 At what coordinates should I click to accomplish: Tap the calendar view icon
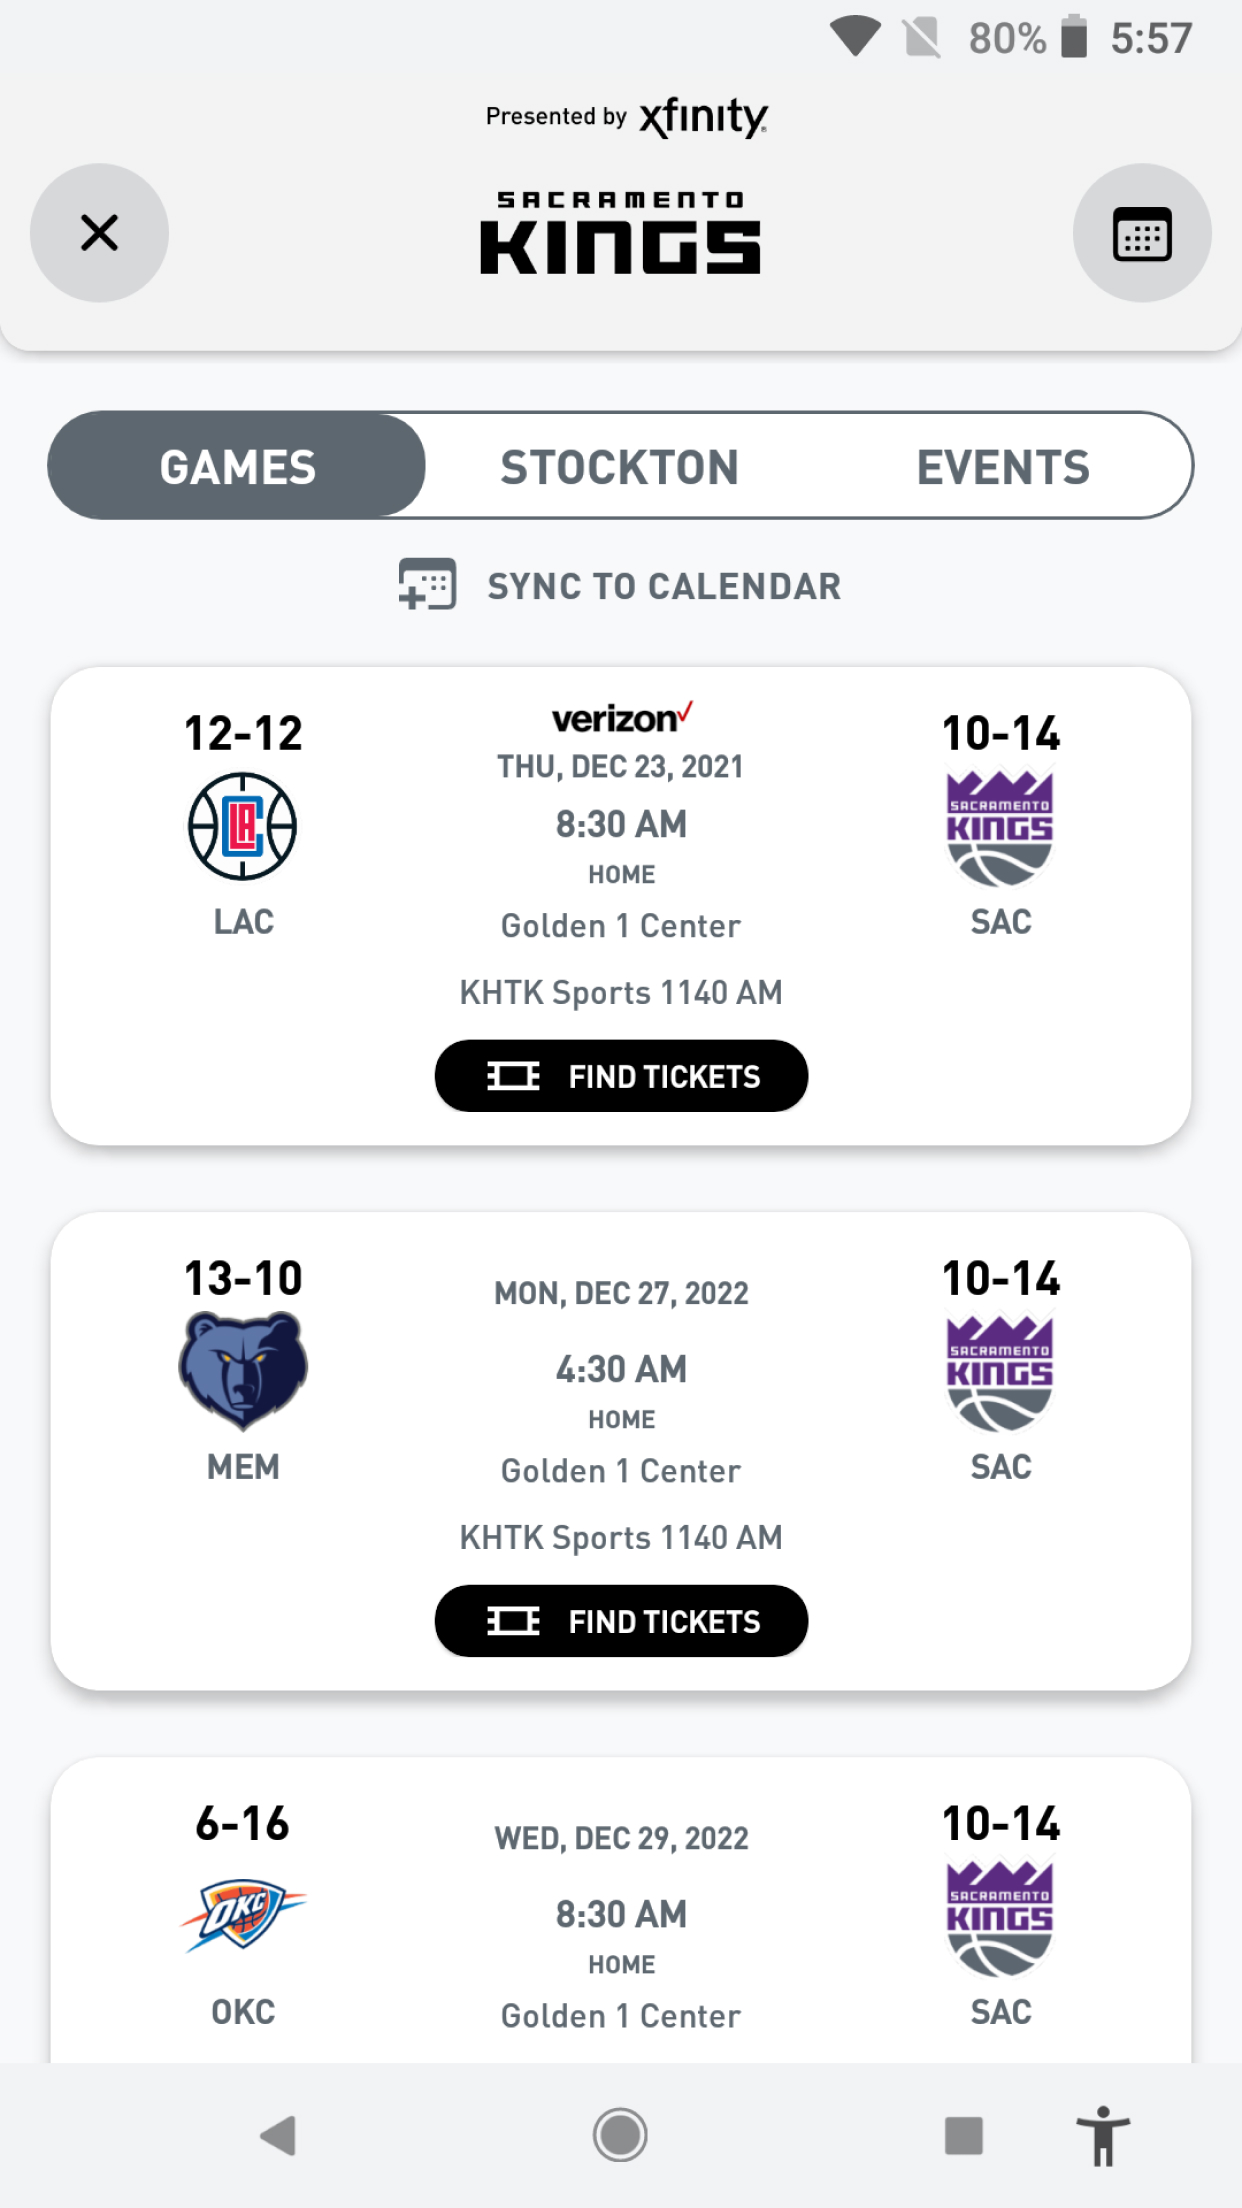coord(1141,234)
